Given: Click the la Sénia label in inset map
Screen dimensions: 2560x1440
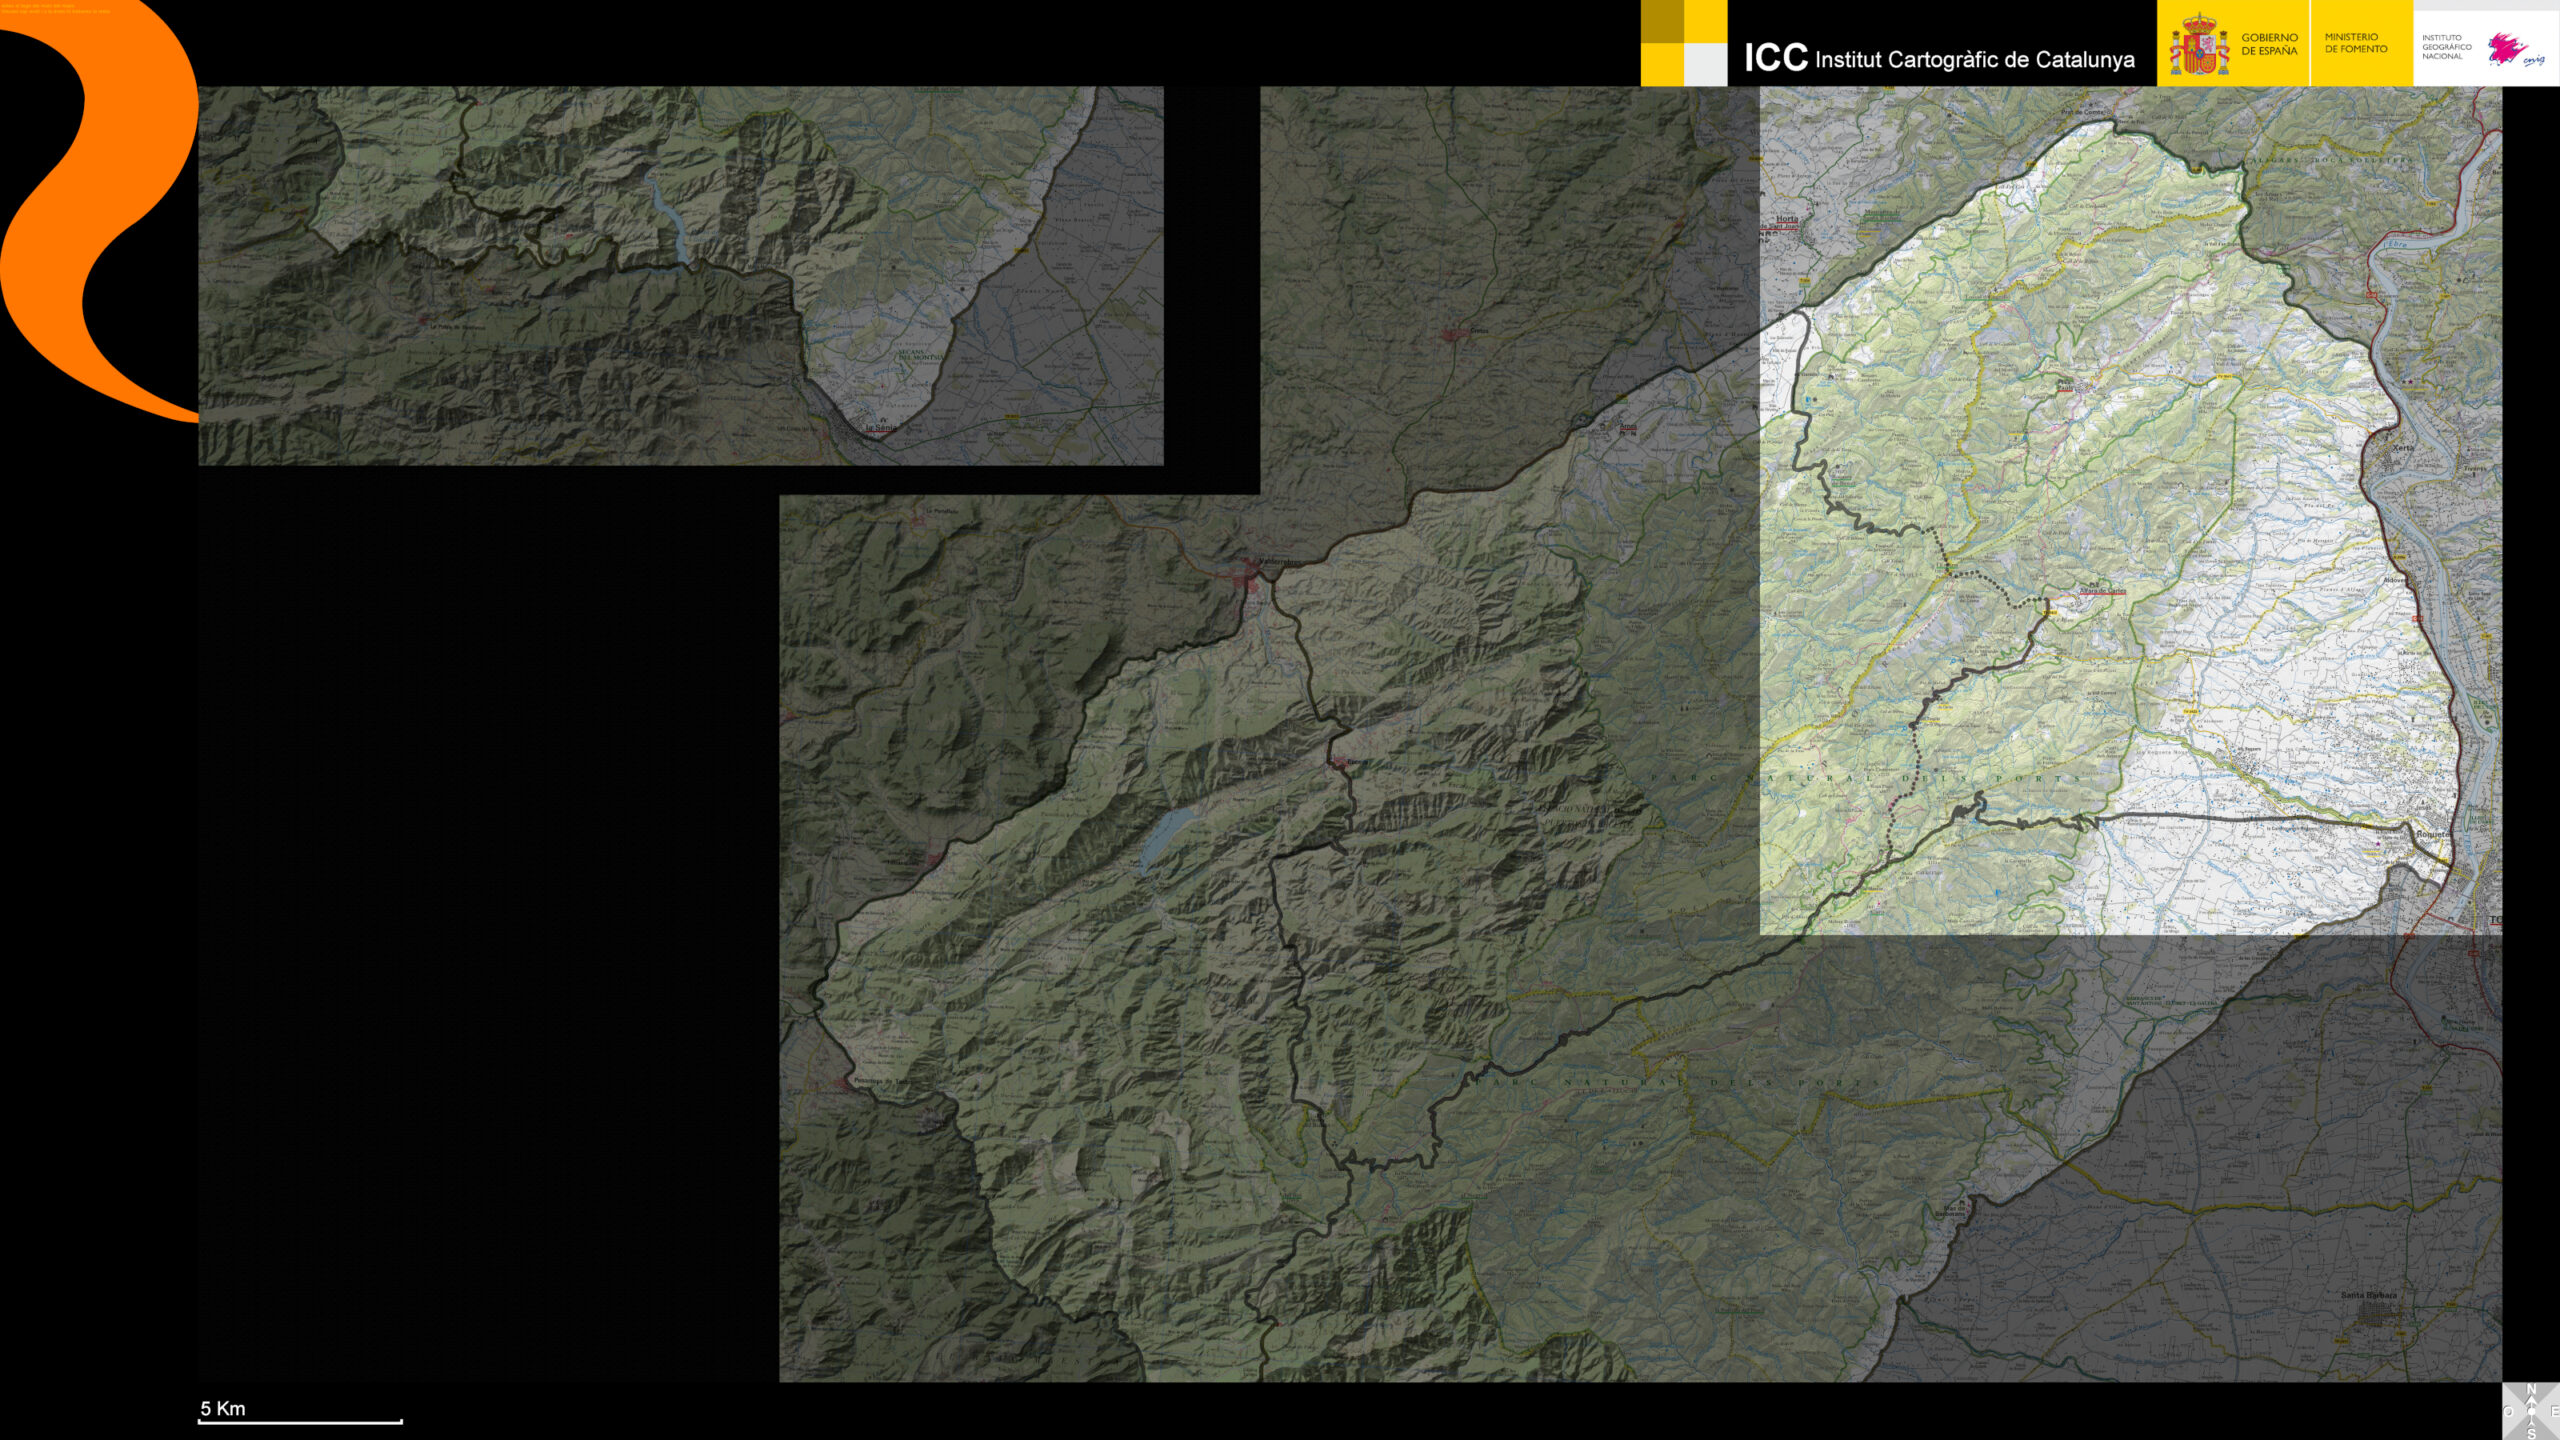Looking at the screenshot, I should pyautogui.click(x=880, y=427).
